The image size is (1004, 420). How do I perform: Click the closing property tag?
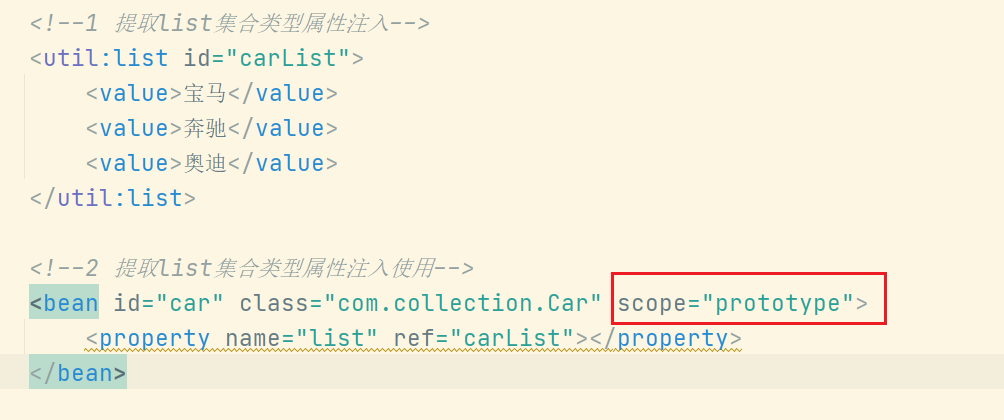(x=666, y=338)
